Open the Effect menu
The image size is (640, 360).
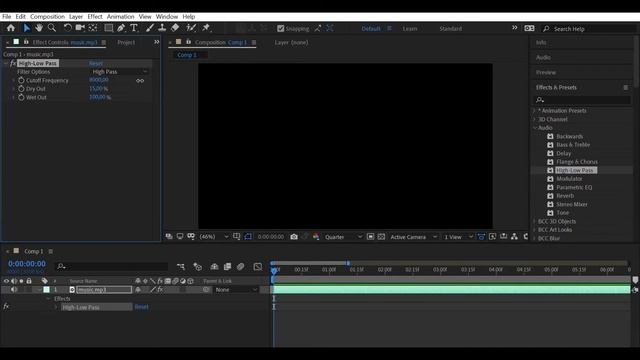pyautogui.click(x=95, y=17)
